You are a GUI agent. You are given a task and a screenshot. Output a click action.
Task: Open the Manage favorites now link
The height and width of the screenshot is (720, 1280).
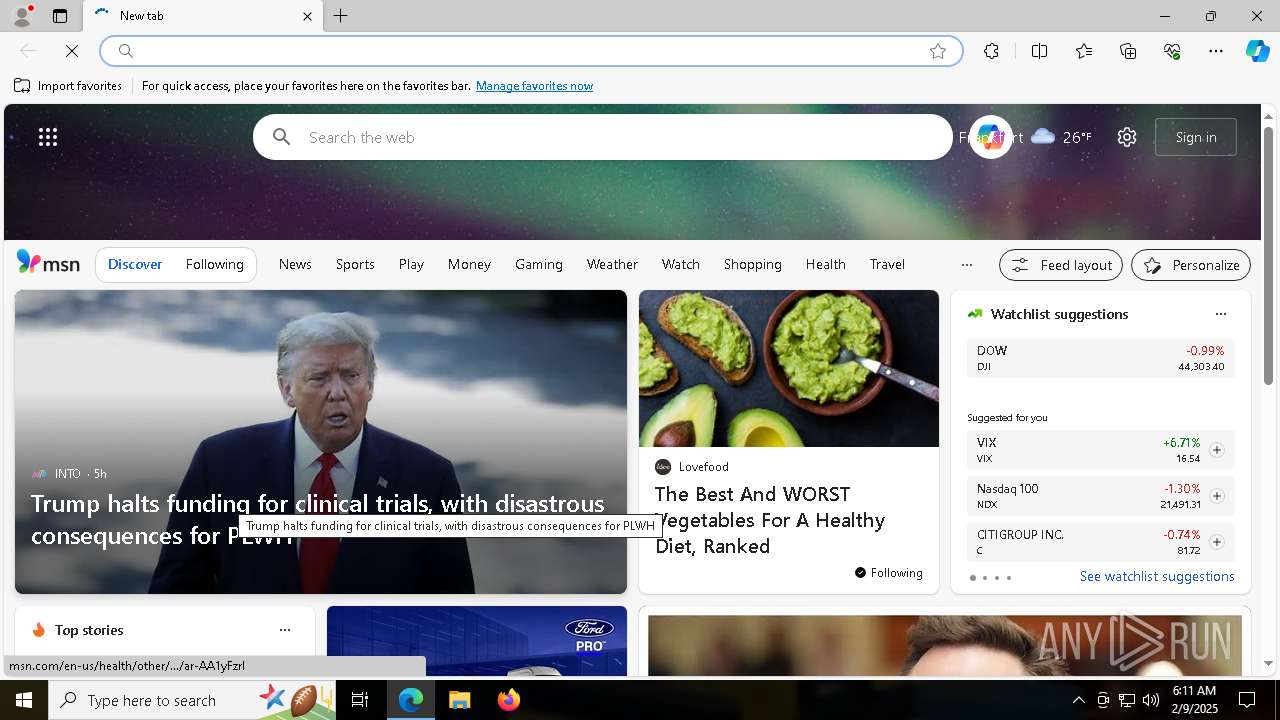click(534, 86)
